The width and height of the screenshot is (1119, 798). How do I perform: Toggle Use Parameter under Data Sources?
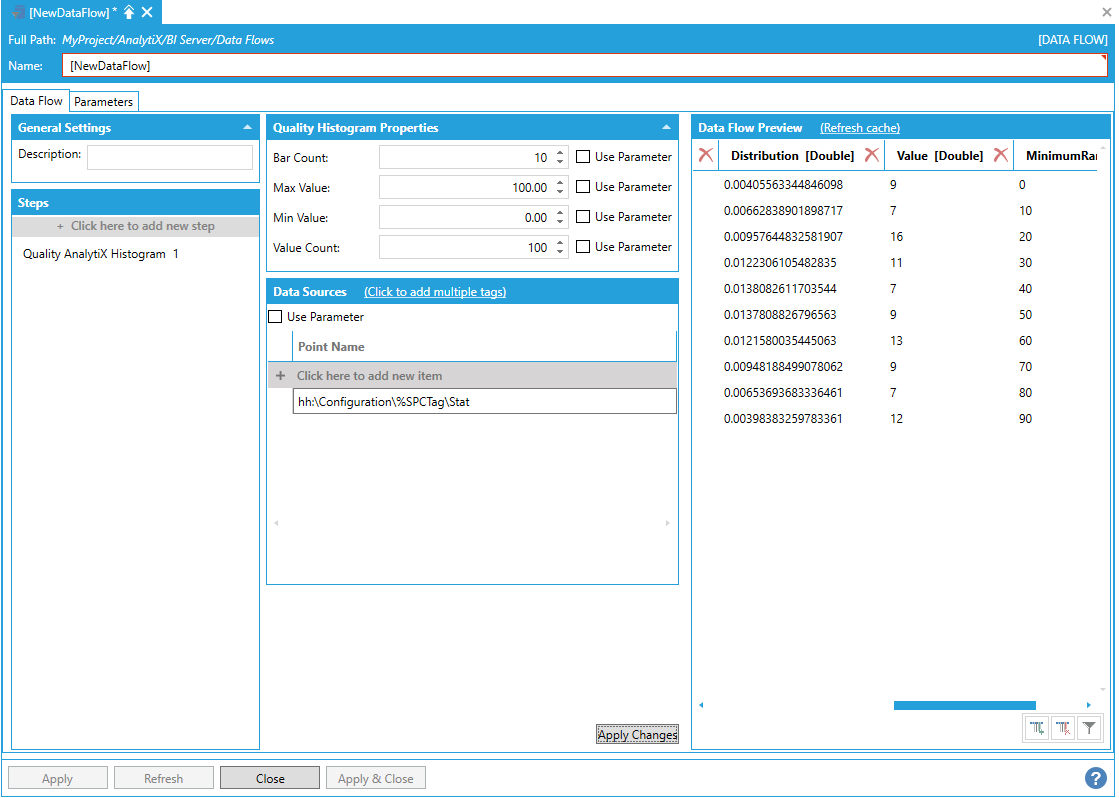[x=275, y=317]
